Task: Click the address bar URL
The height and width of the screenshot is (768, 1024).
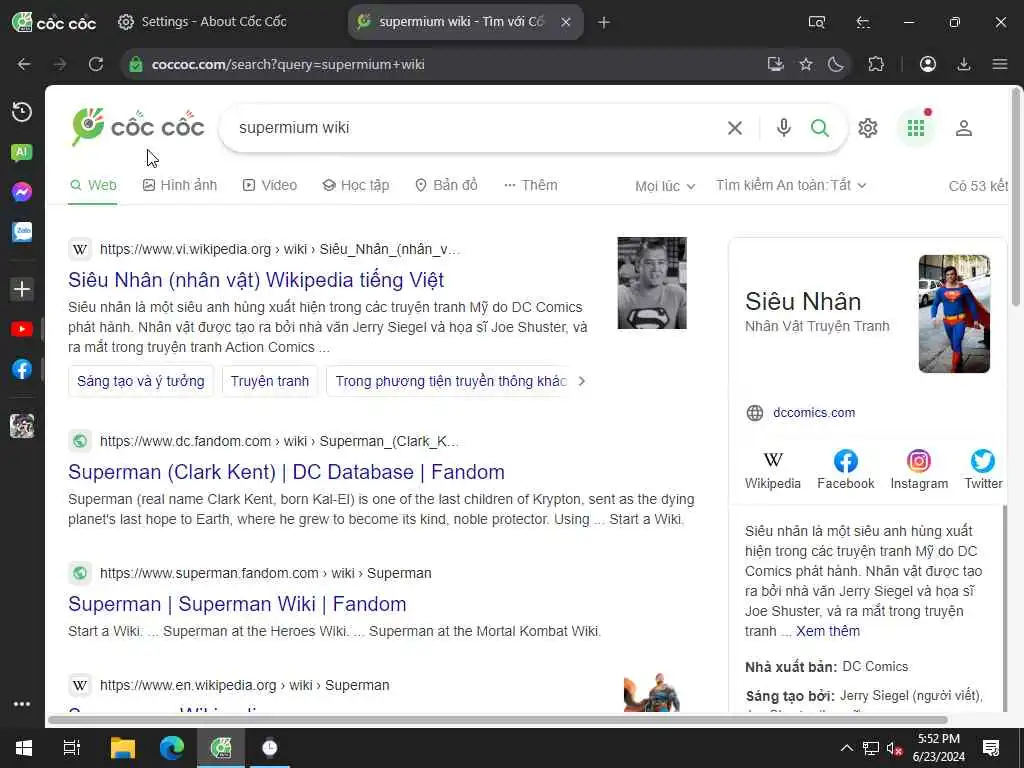Action: 288,64
